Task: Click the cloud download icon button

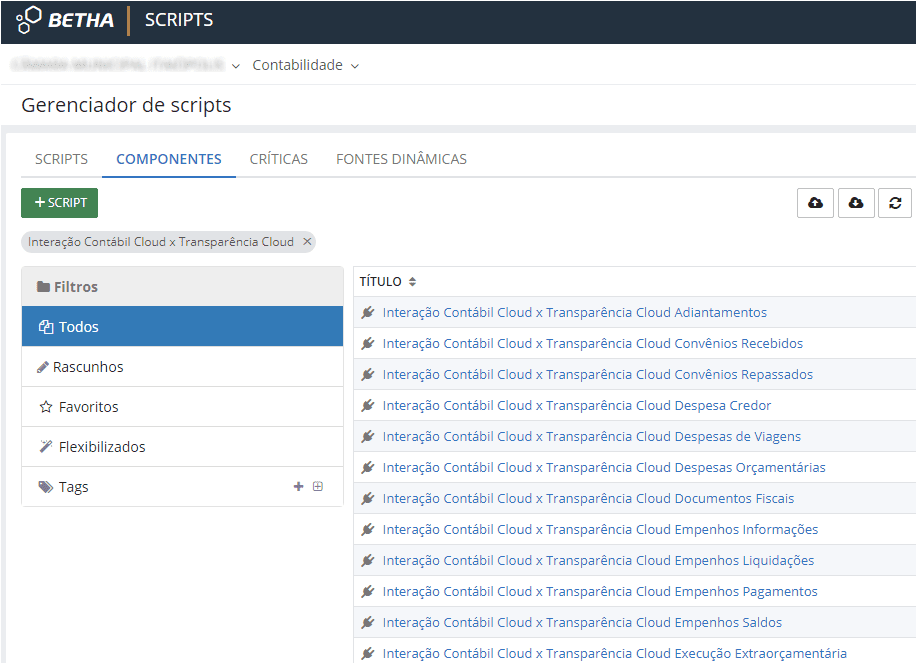Action: click(x=856, y=203)
